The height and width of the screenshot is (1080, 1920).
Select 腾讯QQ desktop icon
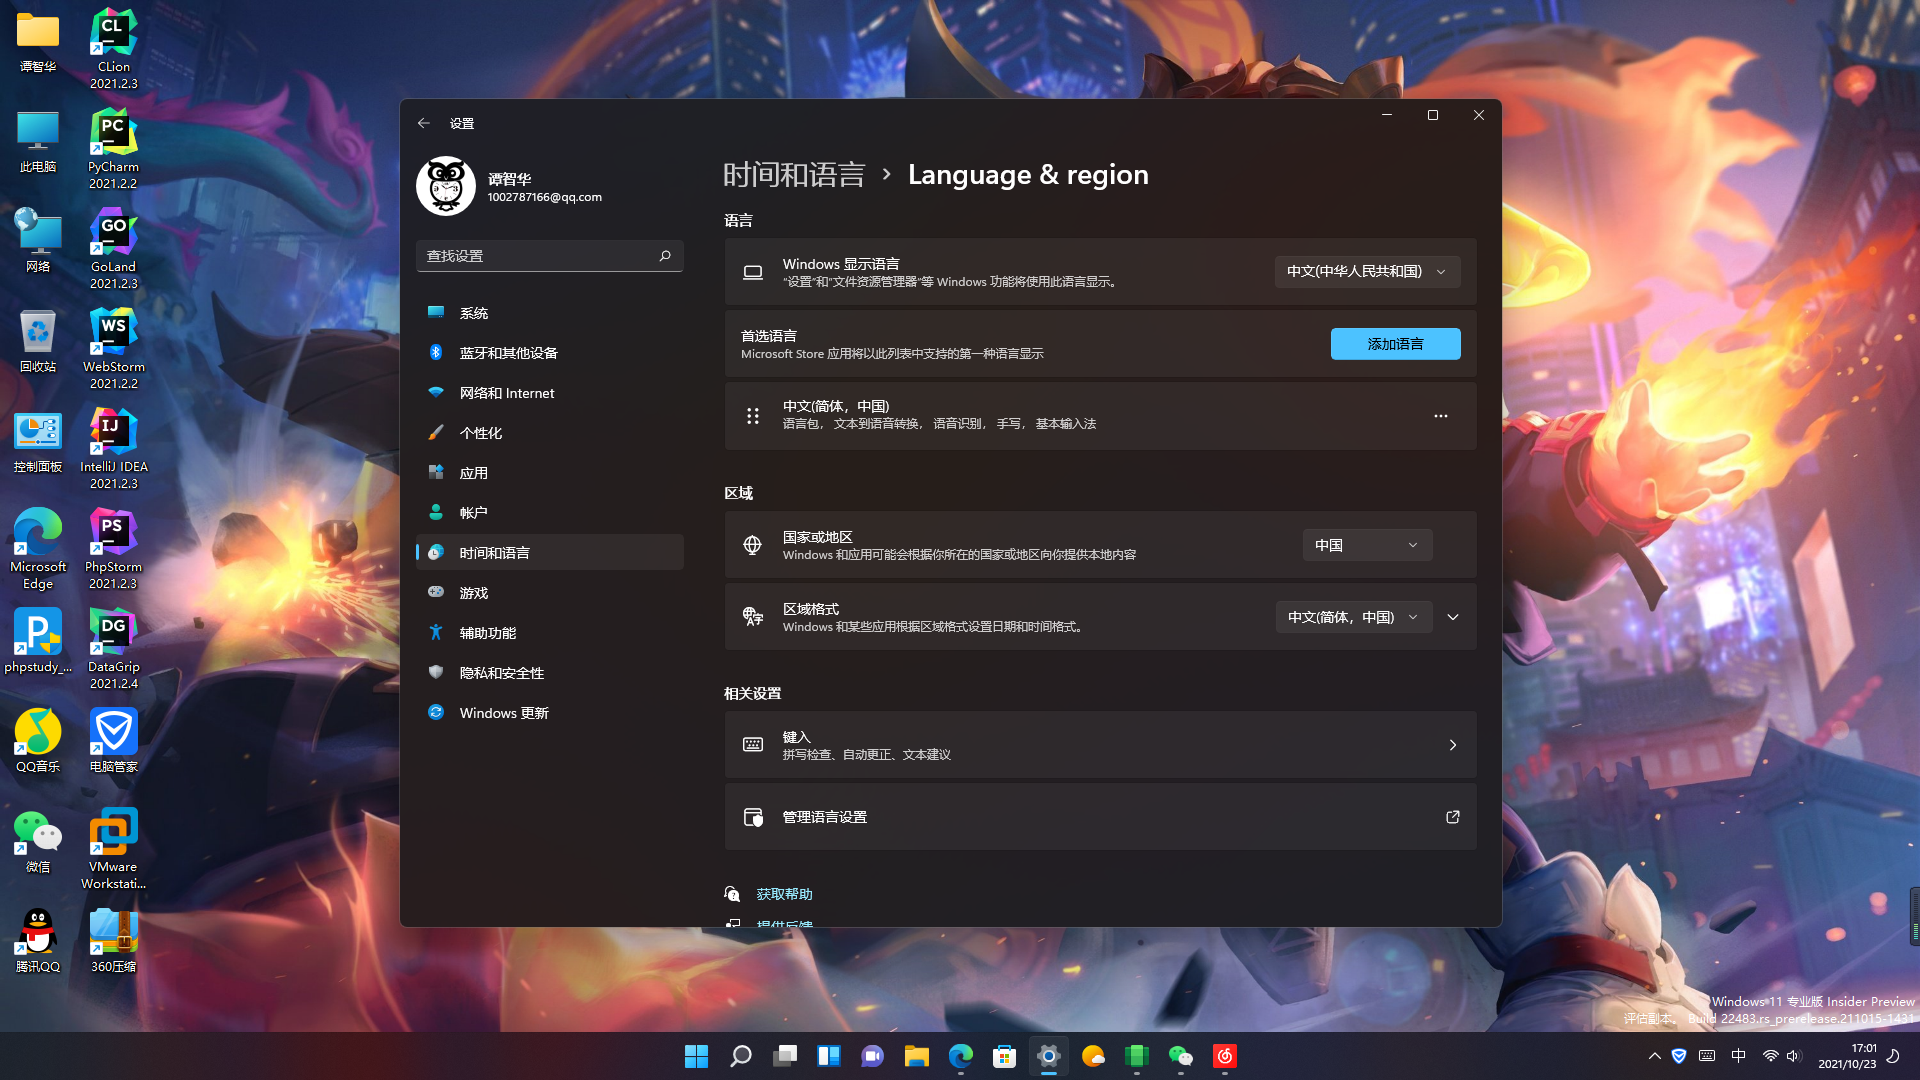click(x=38, y=941)
